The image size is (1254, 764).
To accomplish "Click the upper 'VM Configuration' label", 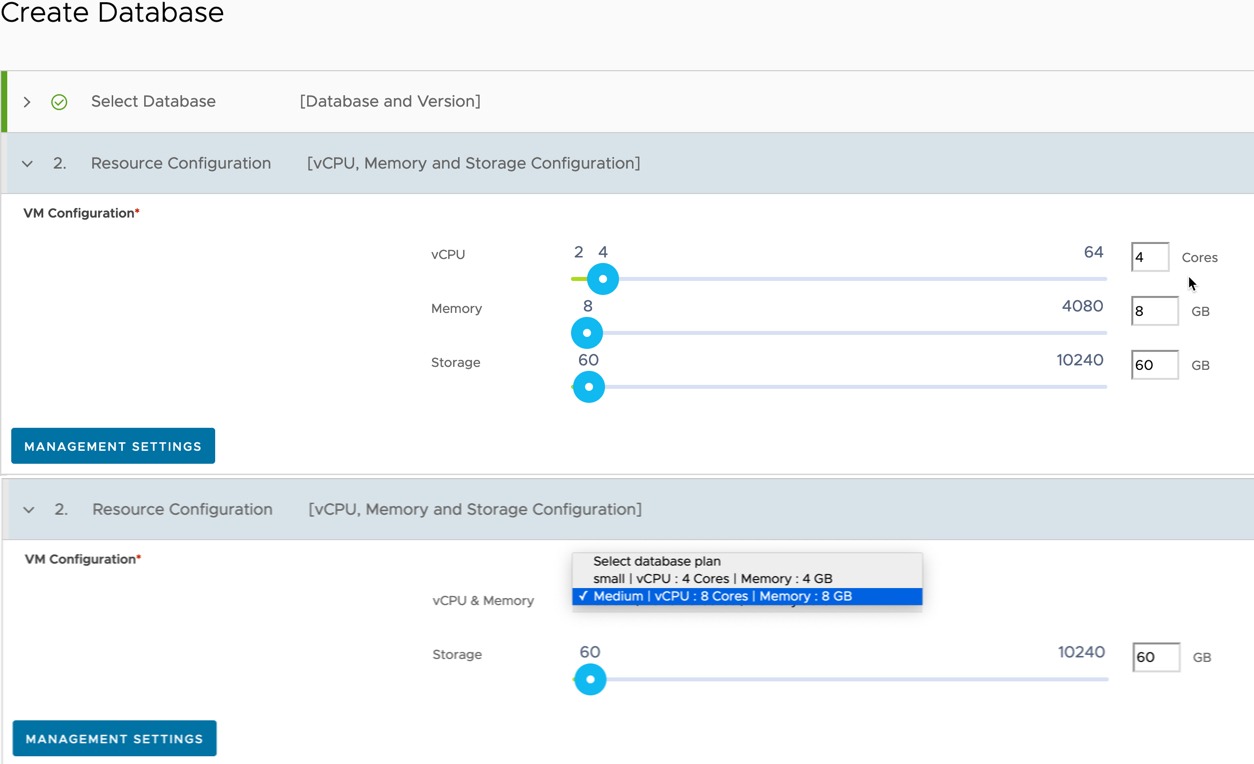I will click(x=81, y=213).
